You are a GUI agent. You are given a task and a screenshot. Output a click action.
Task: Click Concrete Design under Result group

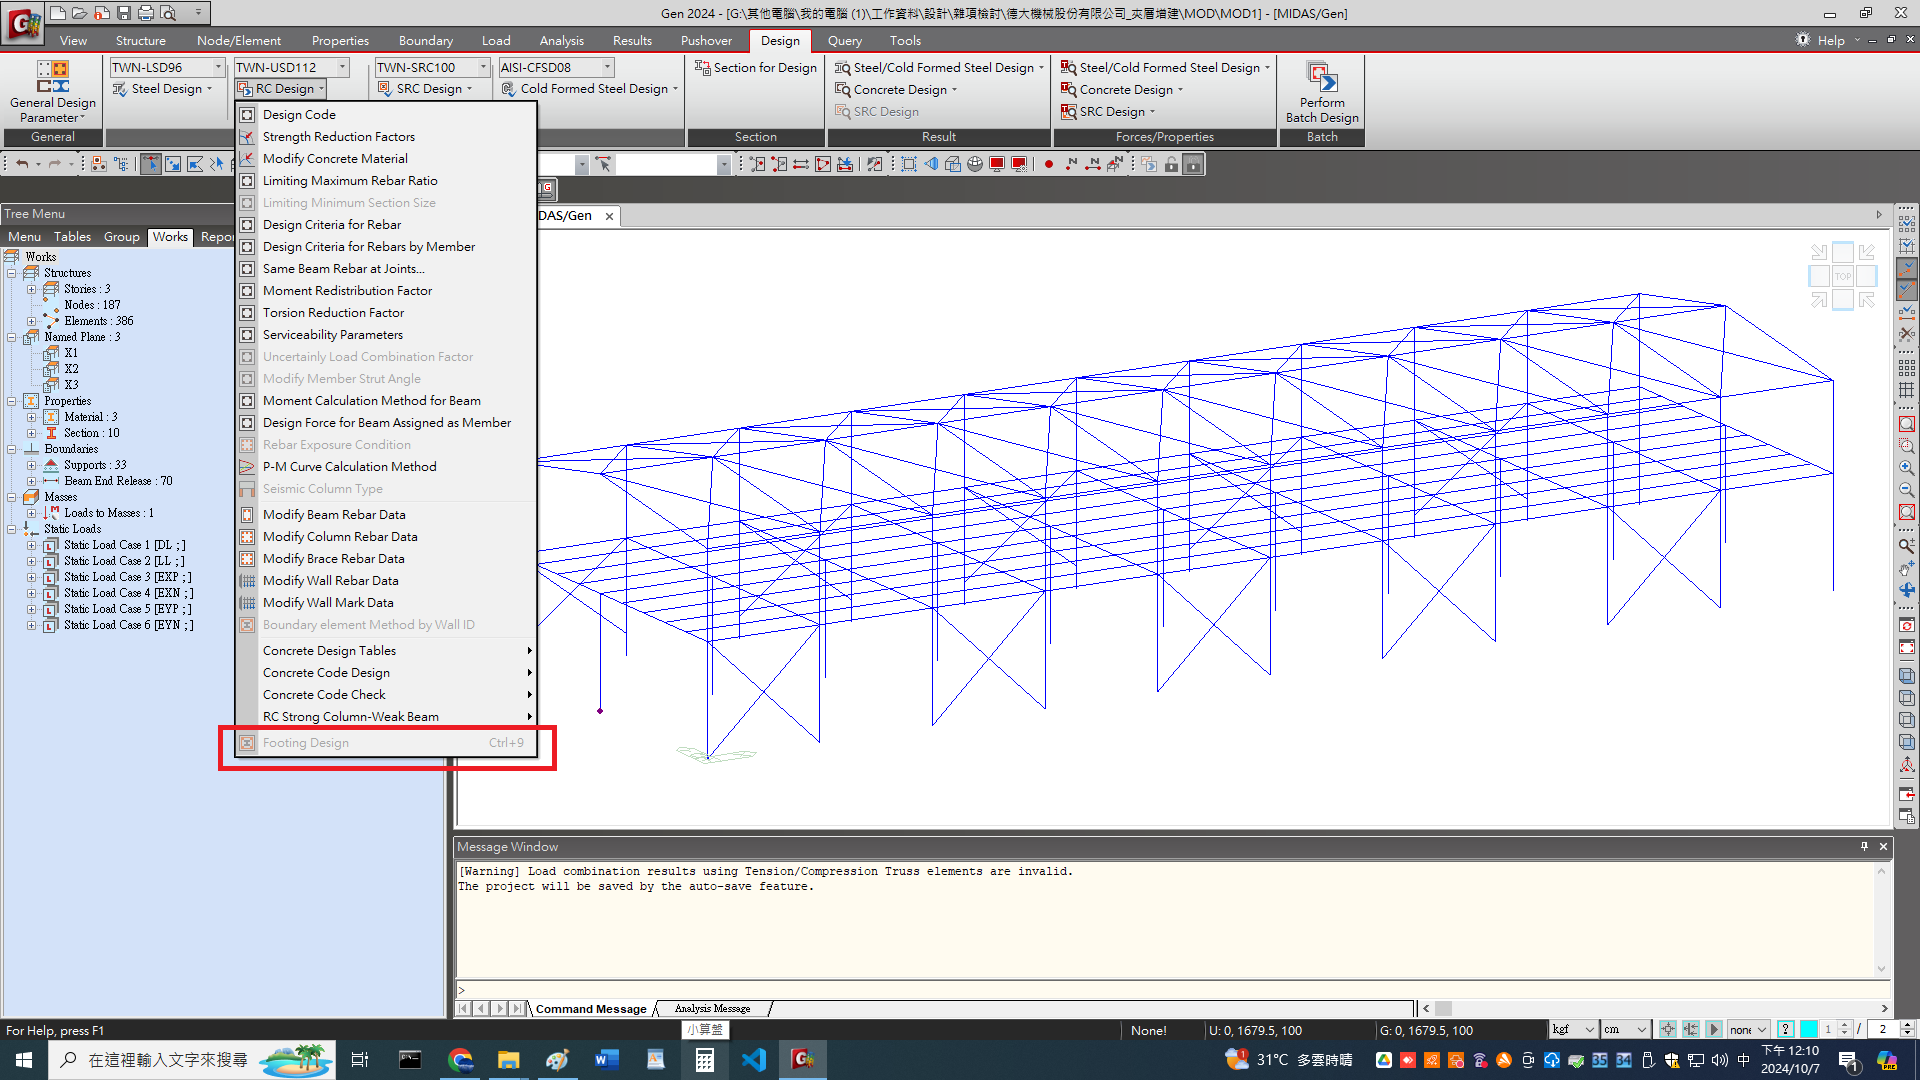coord(896,89)
